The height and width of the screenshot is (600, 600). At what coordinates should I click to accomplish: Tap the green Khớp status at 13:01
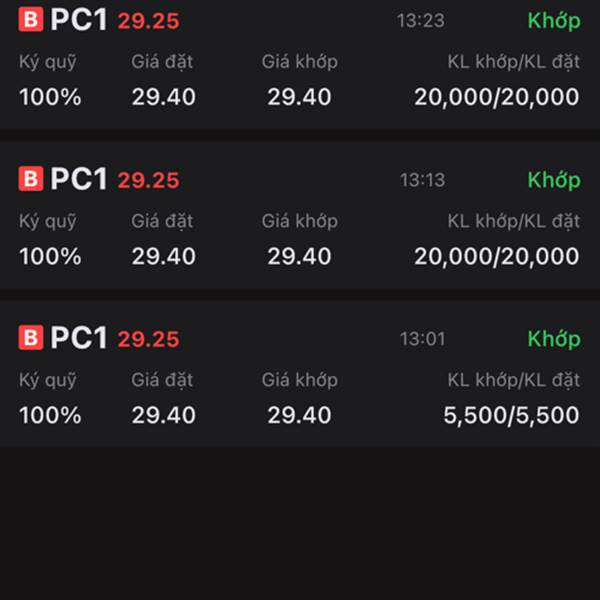554,339
